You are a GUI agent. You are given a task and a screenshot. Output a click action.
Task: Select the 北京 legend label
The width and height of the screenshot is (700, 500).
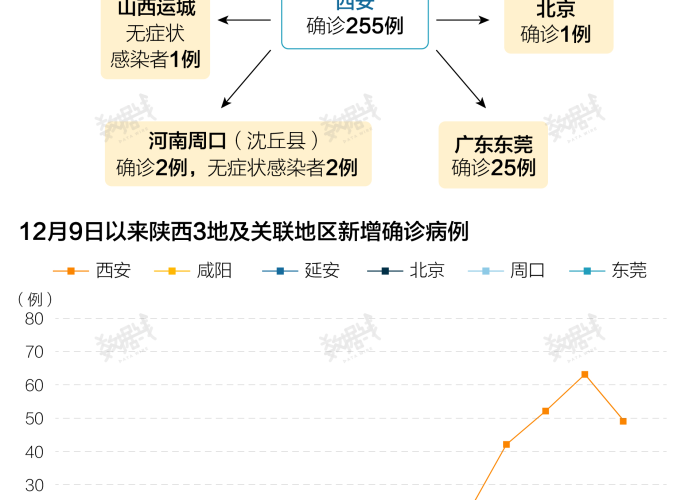(427, 271)
